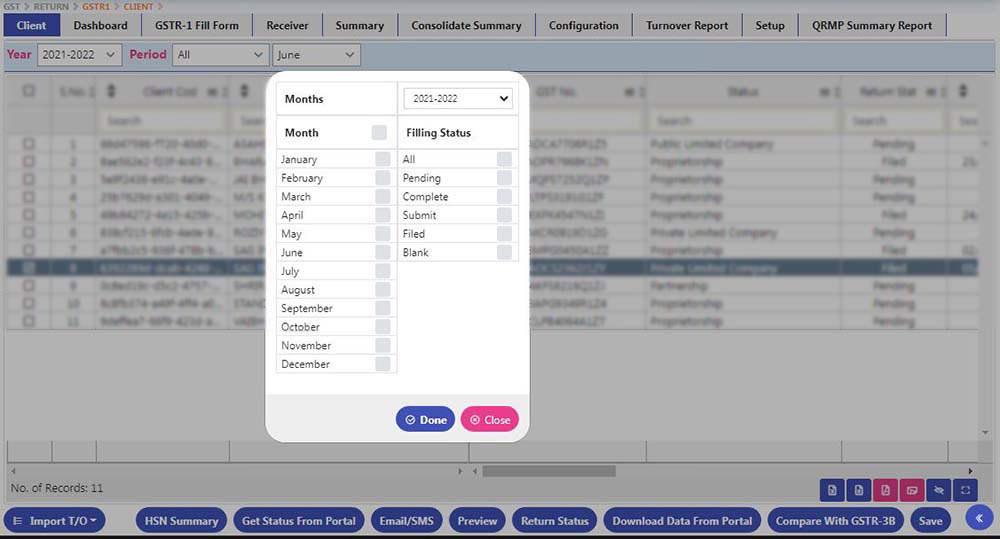
Task: Click the Search field under Status column
Action: click(x=741, y=121)
